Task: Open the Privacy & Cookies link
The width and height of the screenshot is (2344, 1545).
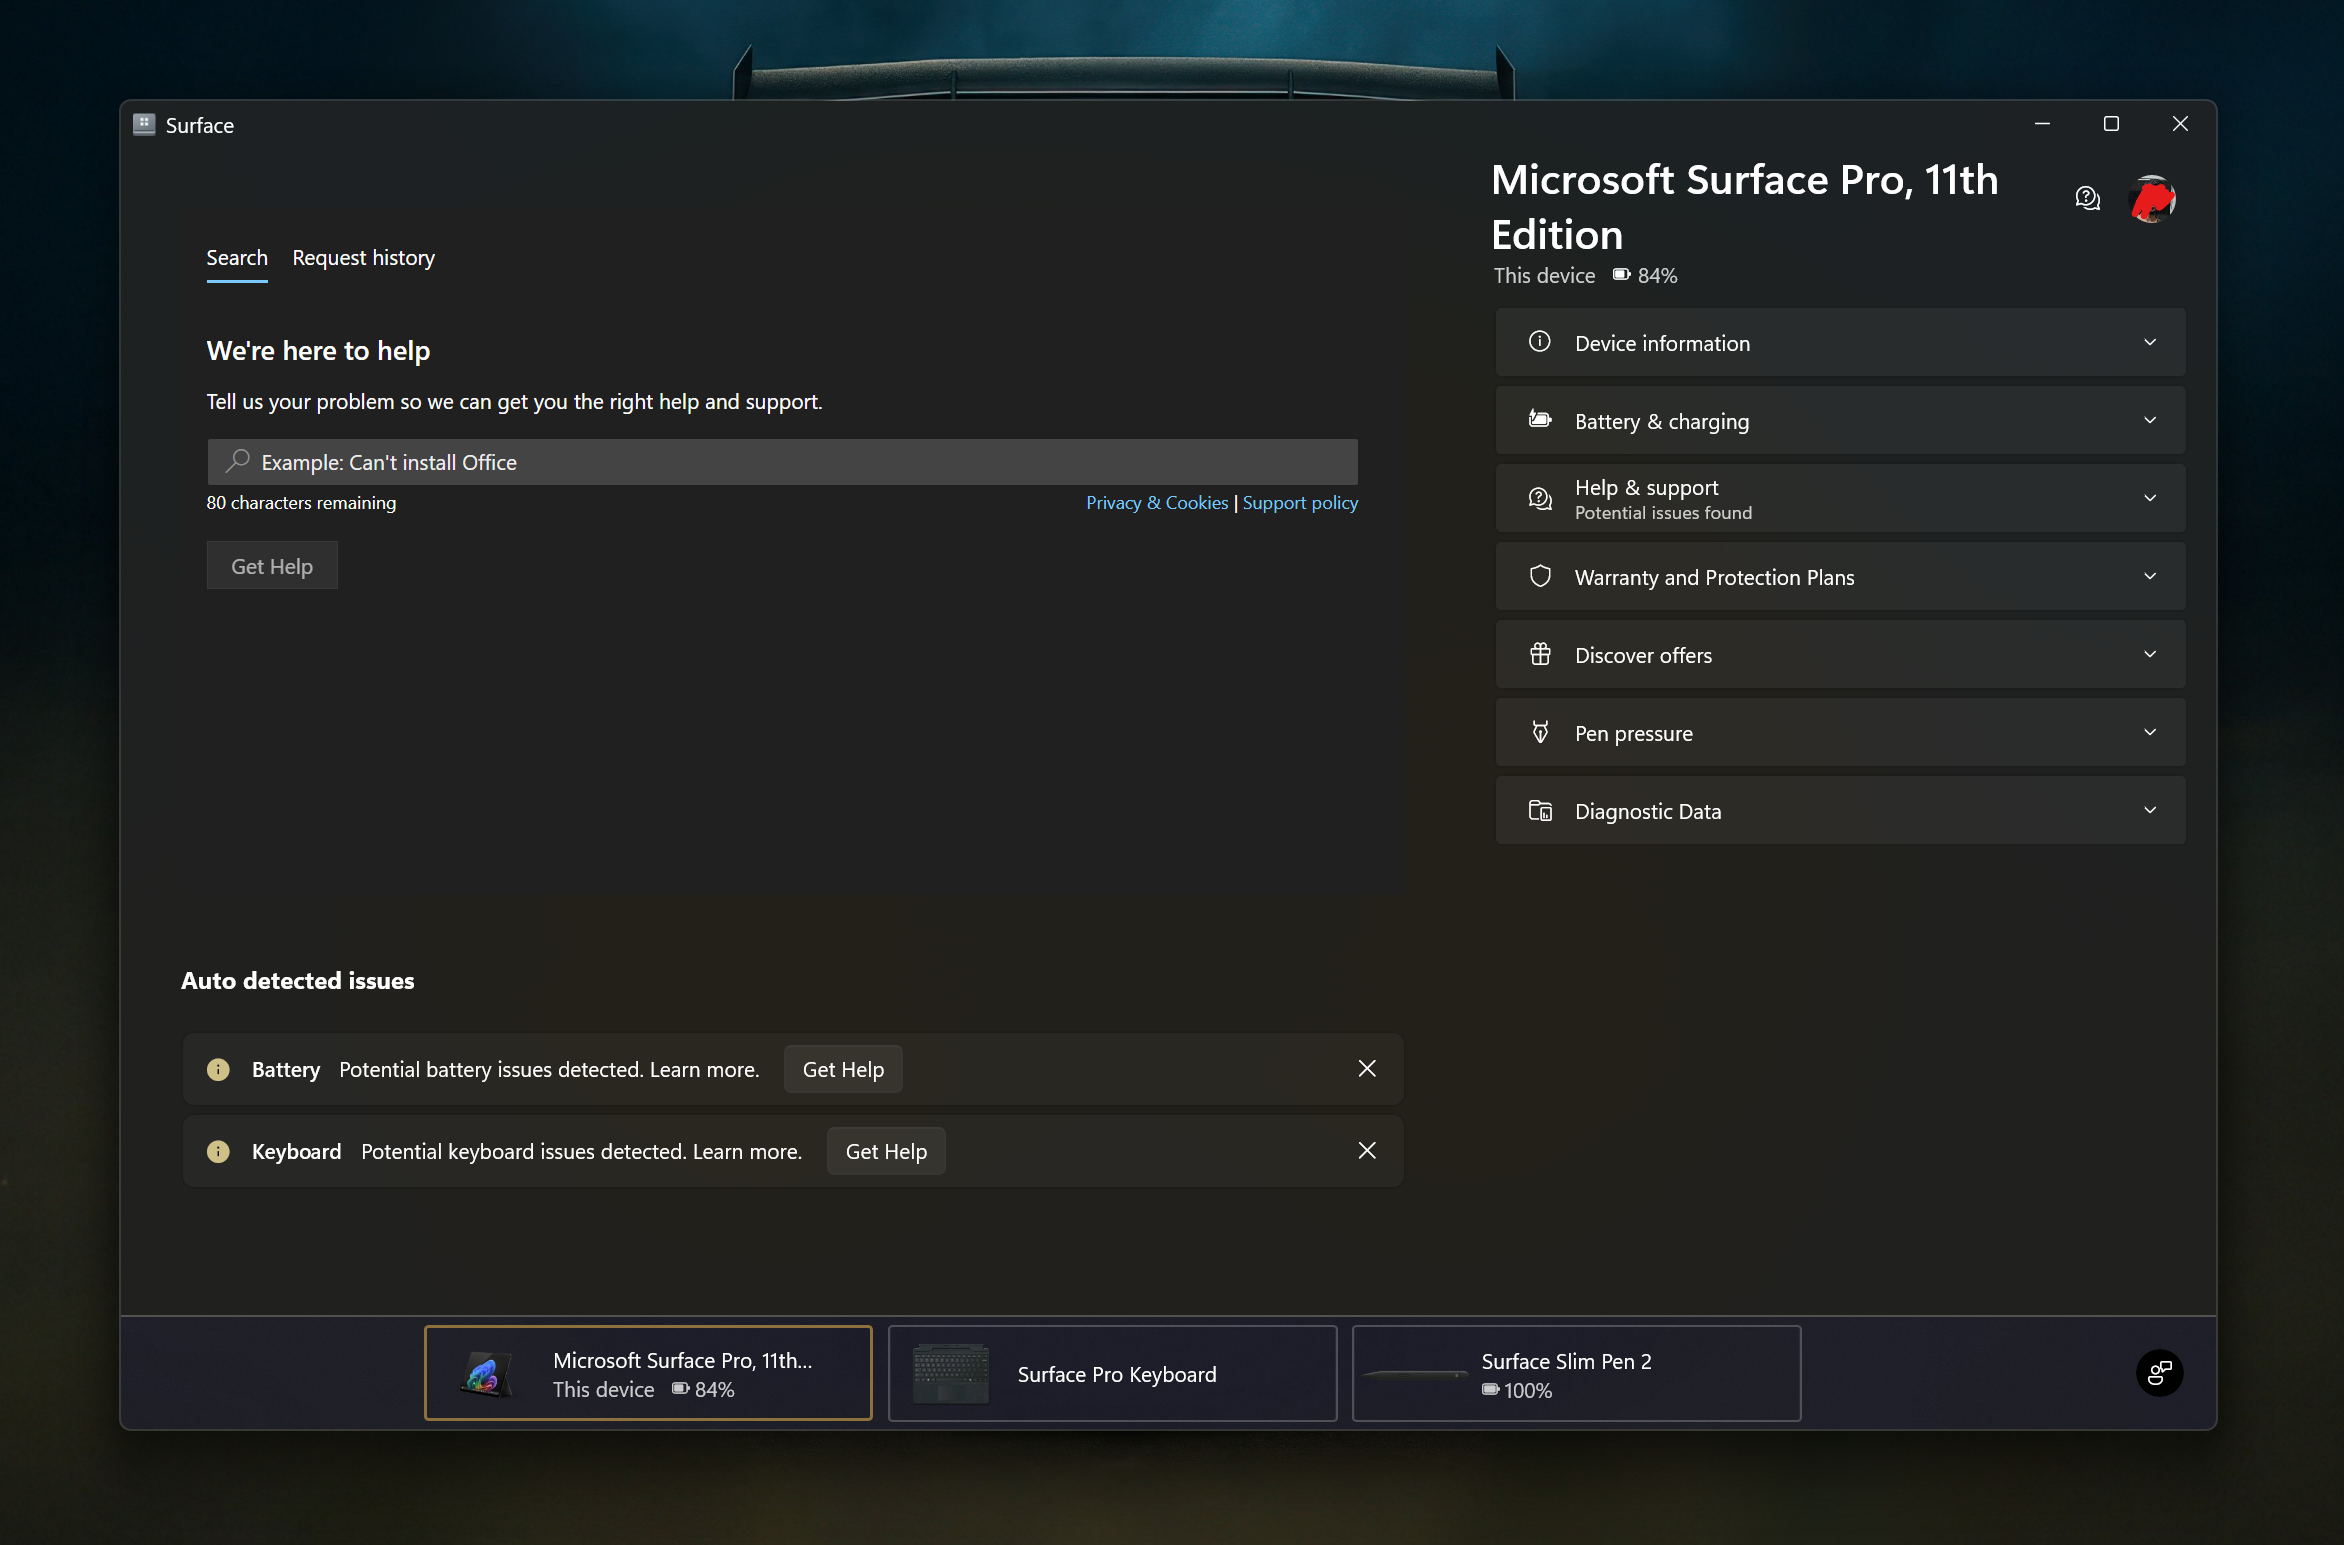Action: tap(1156, 502)
